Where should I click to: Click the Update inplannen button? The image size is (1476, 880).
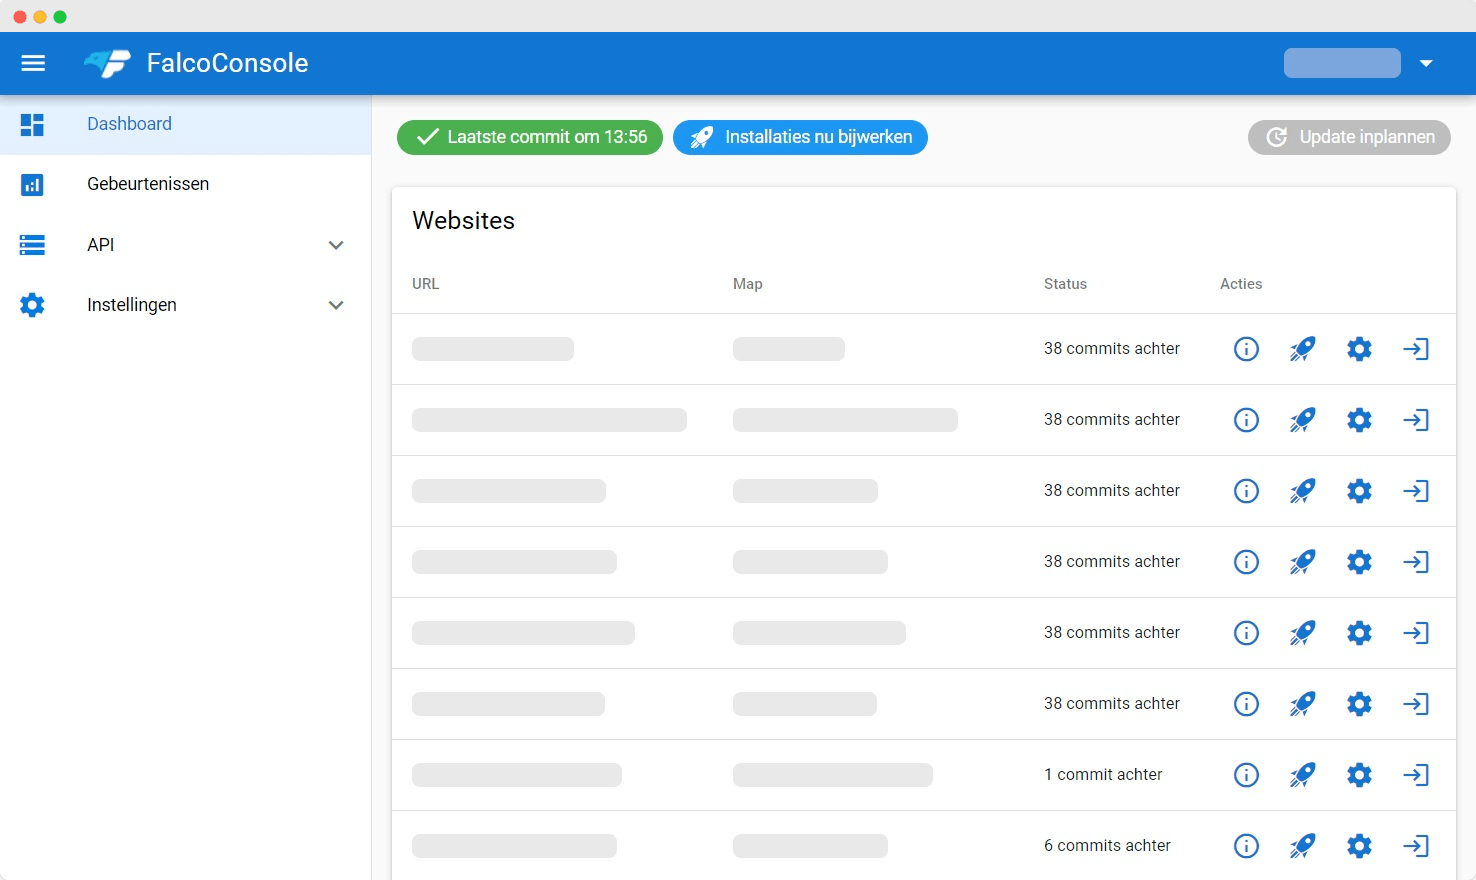[x=1349, y=137]
